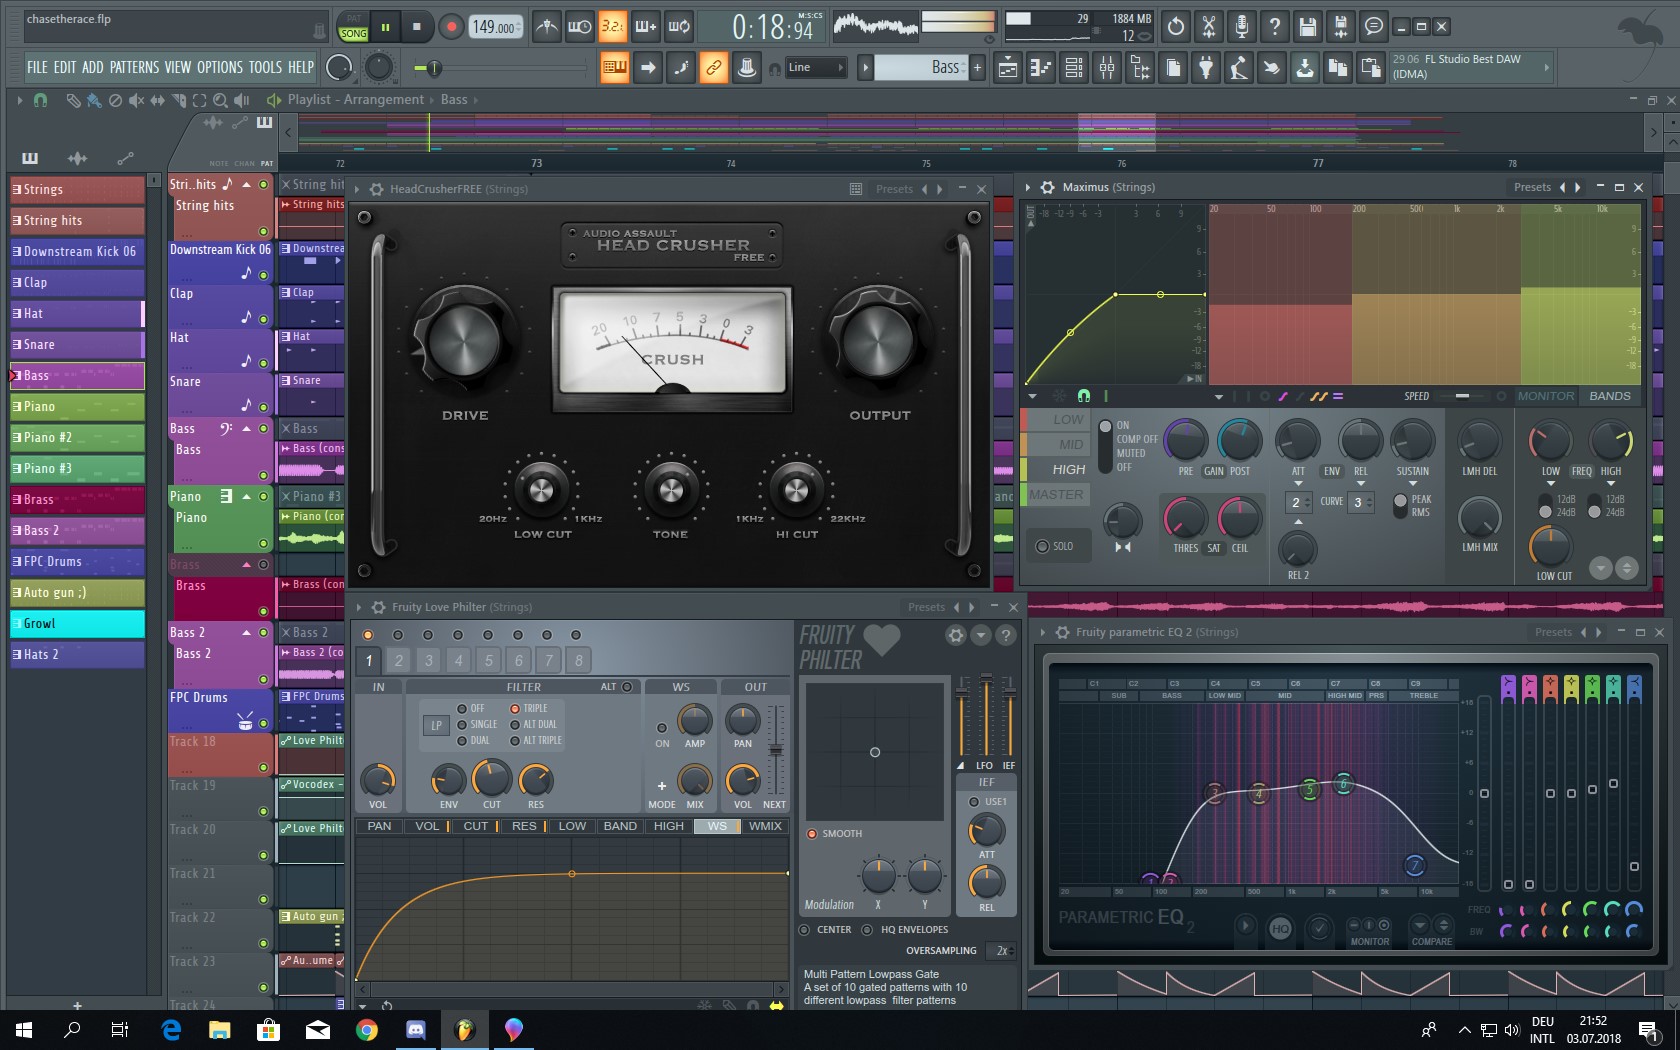The width and height of the screenshot is (1680, 1050).
Task: Click the help question mark icon
Action: click(1274, 27)
